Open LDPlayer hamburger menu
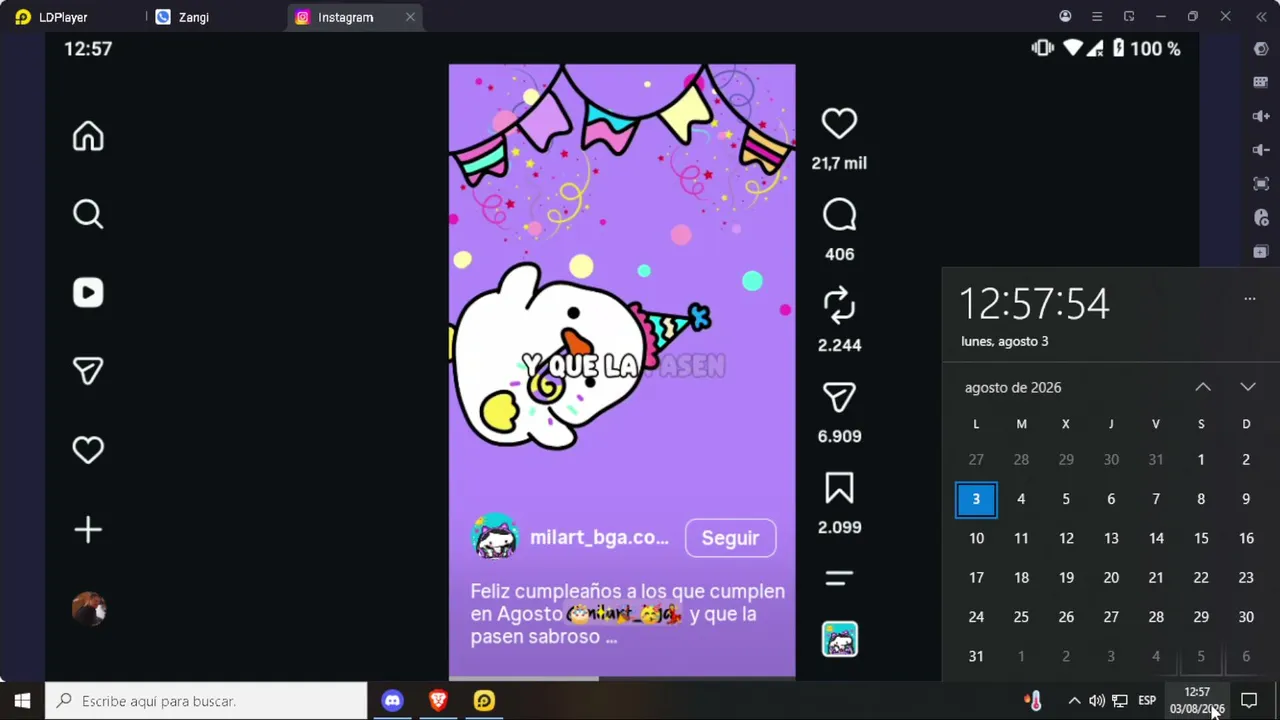Image resolution: width=1280 pixels, height=720 pixels. click(x=1097, y=16)
